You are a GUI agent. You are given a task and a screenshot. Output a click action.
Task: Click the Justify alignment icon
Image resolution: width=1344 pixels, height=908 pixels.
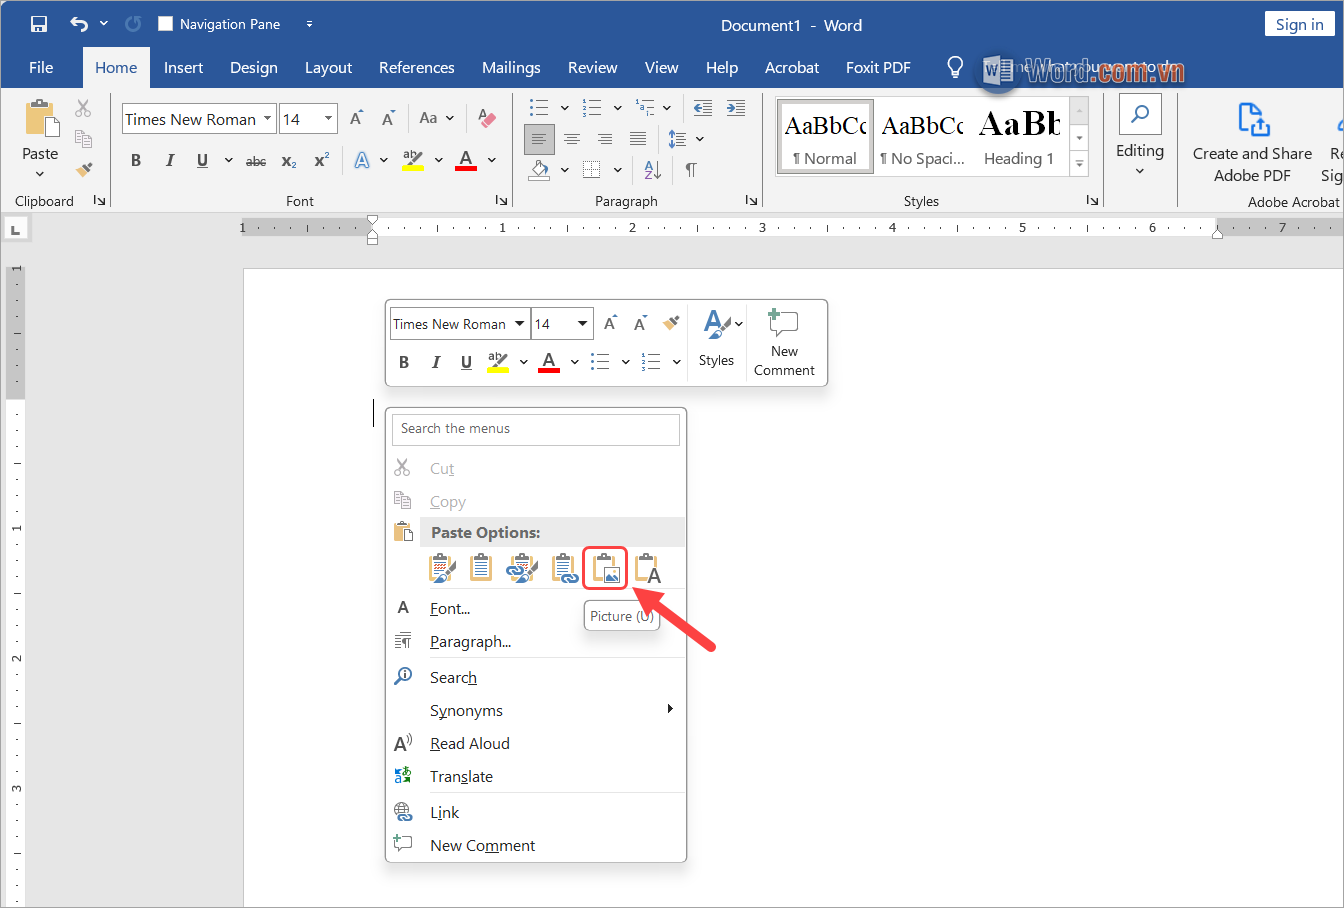pyautogui.click(x=638, y=139)
